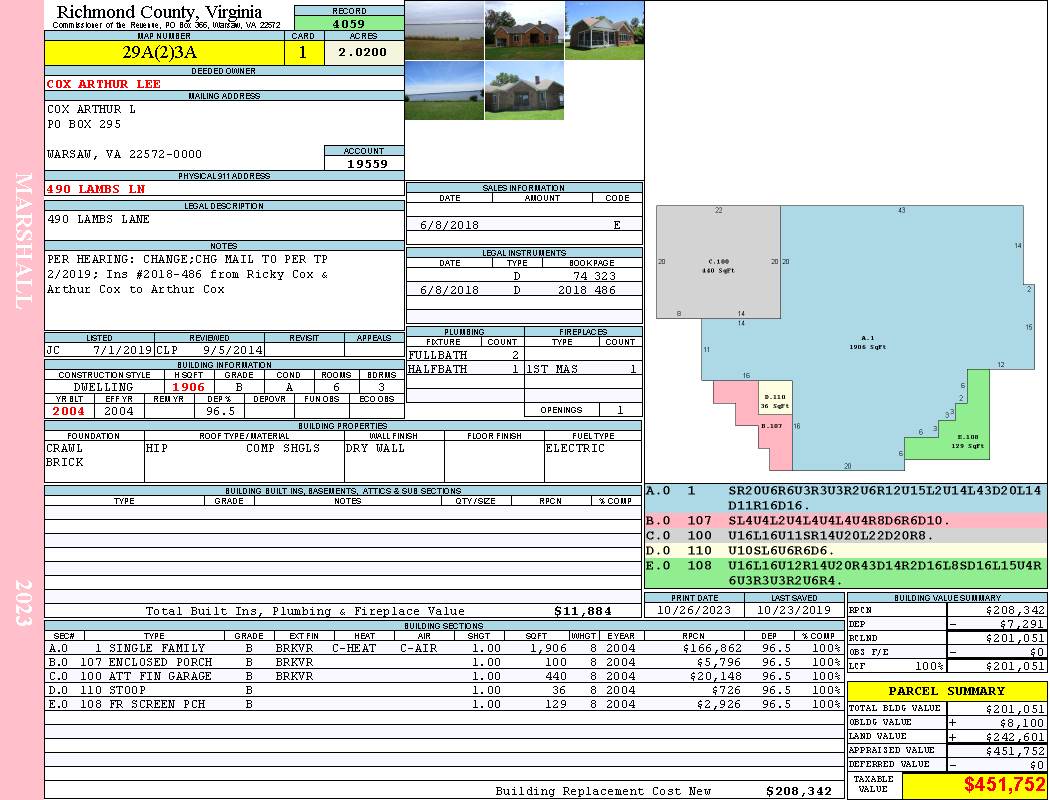Click the E.0 108 sketch code row

pos(845,573)
